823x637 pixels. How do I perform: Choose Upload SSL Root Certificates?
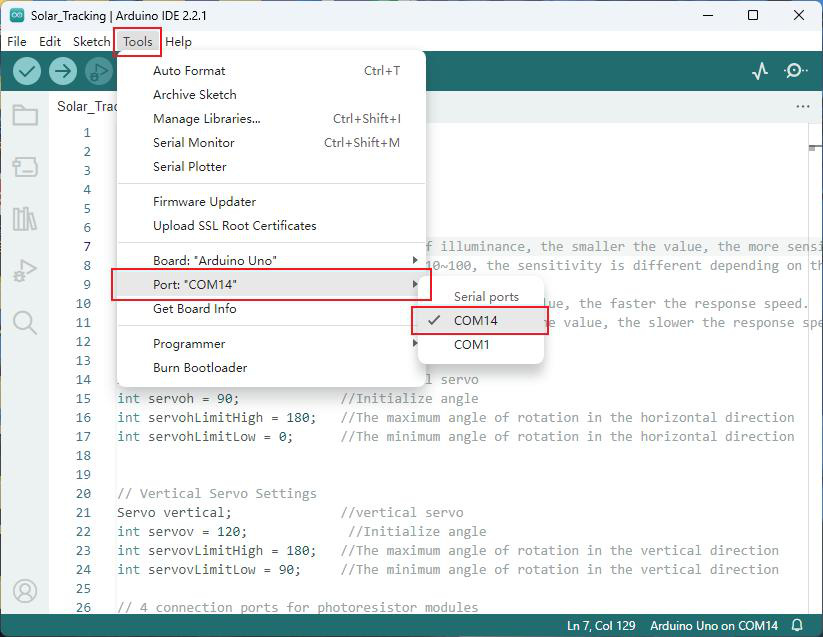click(x=271, y=226)
